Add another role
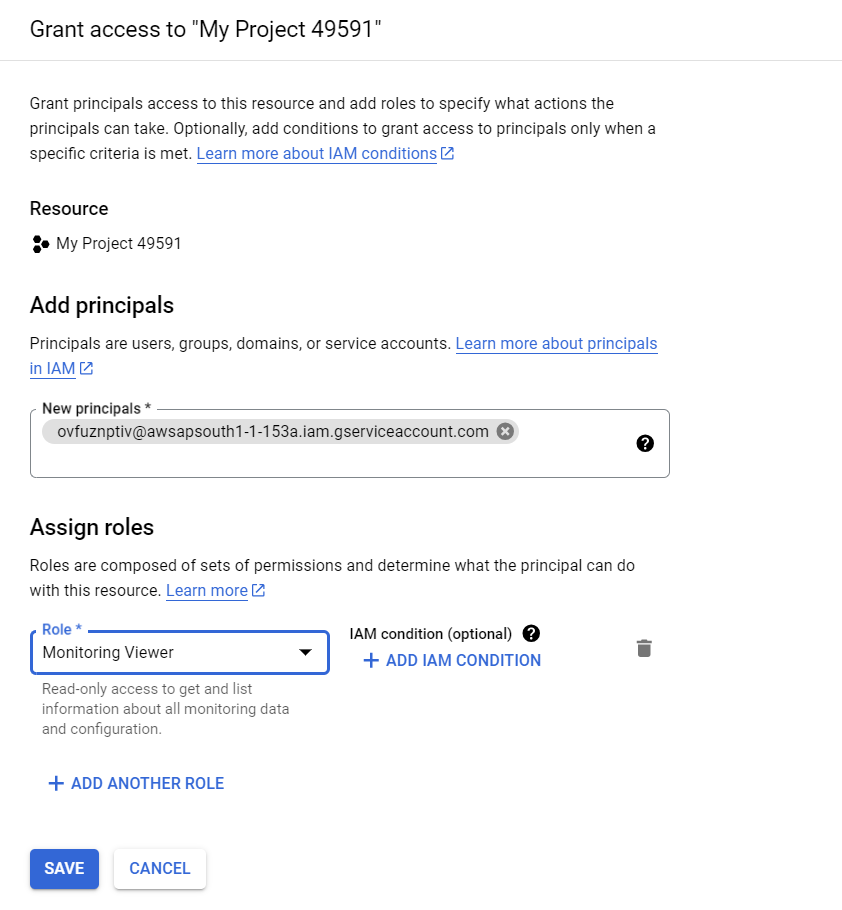Screen dimensions: 842x910 click(x=136, y=783)
